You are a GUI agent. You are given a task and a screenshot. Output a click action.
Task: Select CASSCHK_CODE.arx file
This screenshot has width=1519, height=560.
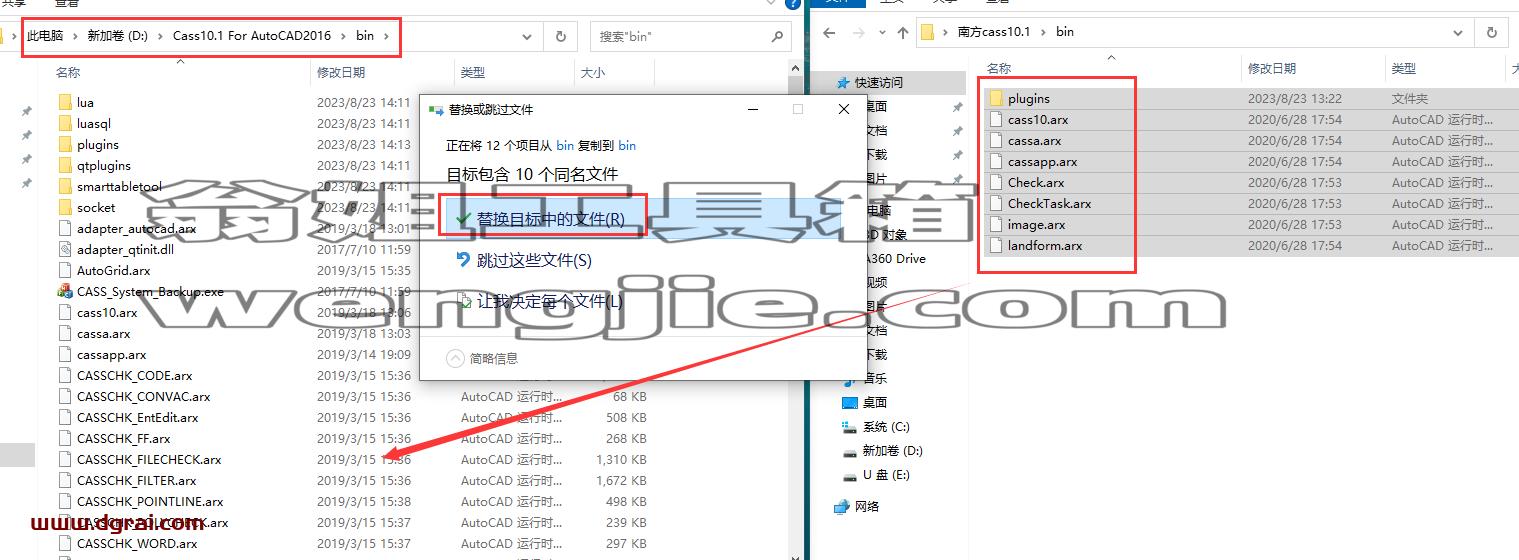pyautogui.click(x=134, y=376)
